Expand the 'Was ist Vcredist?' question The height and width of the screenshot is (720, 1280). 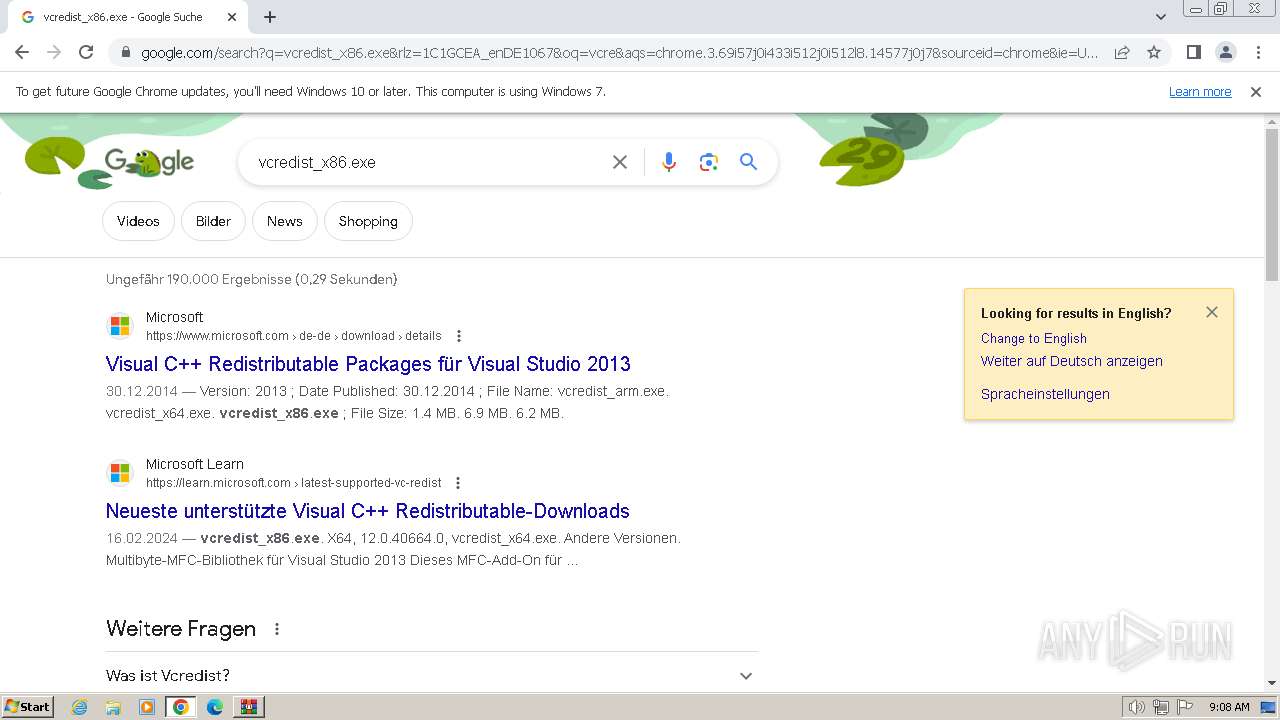point(432,676)
